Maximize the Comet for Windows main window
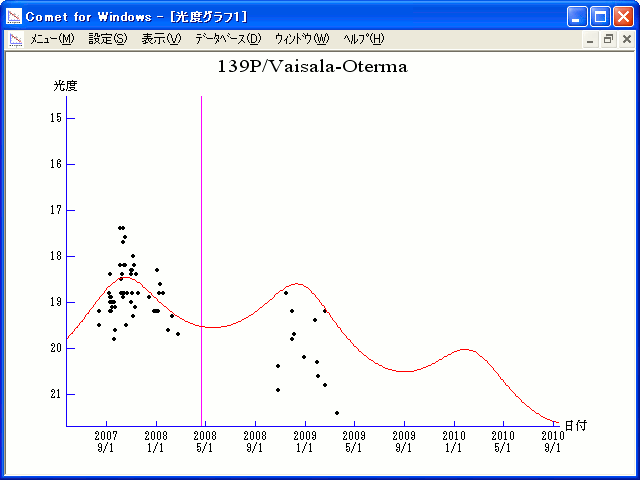Image resolution: width=640 pixels, height=480 pixels. (600, 16)
